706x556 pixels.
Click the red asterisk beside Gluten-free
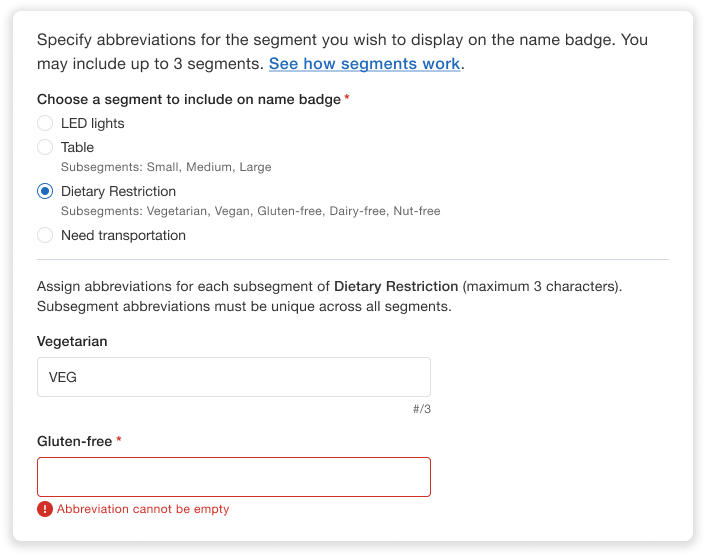pos(119,441)
